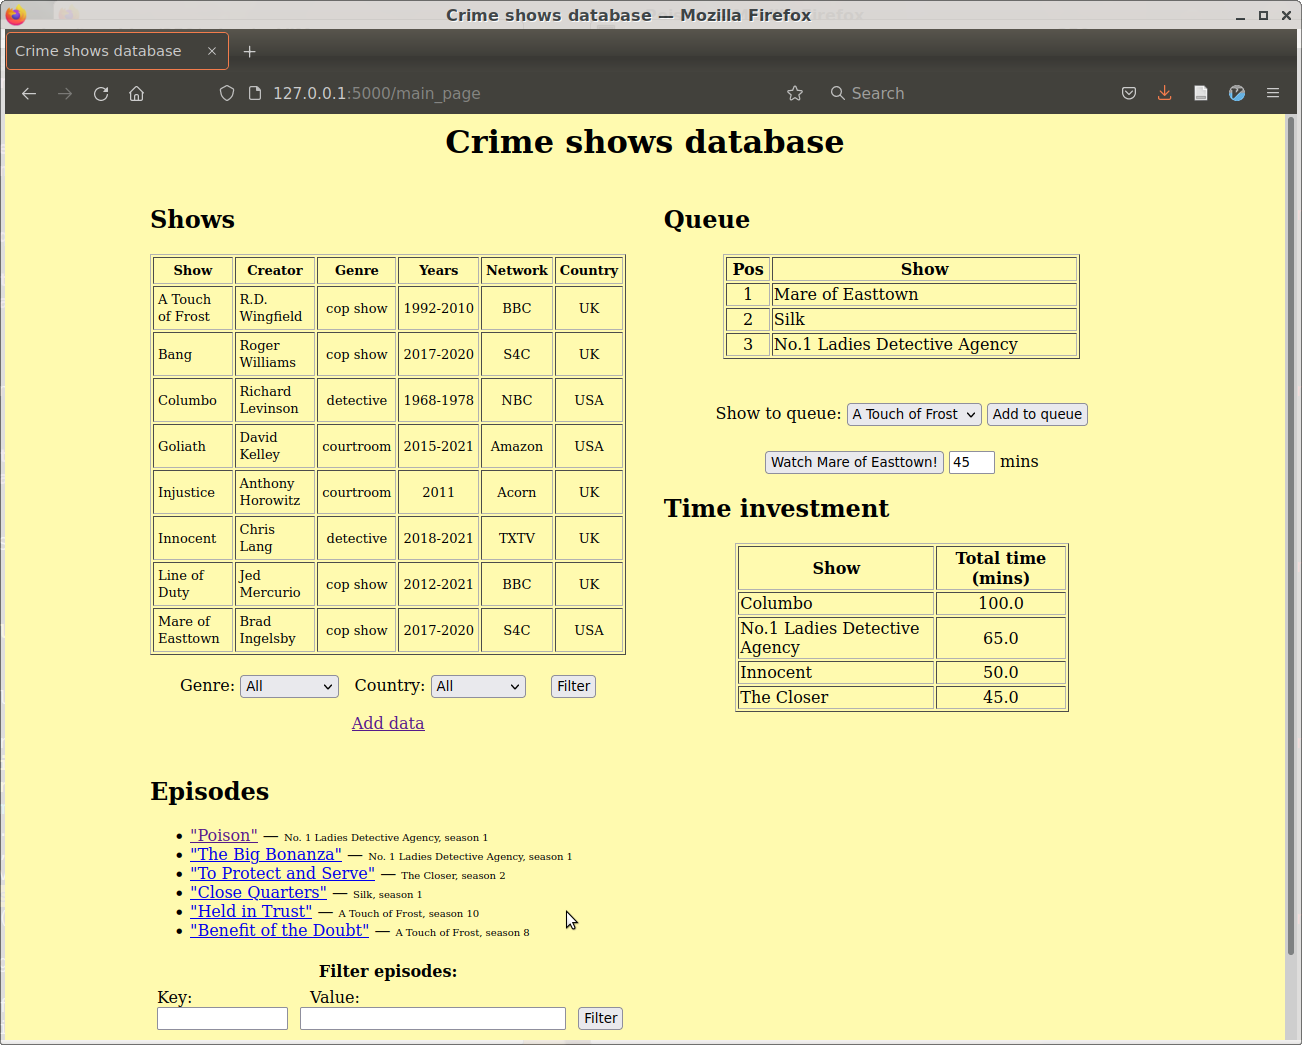Open the Add data link
Screen dimensions: 1302x1045
point(388,723)
